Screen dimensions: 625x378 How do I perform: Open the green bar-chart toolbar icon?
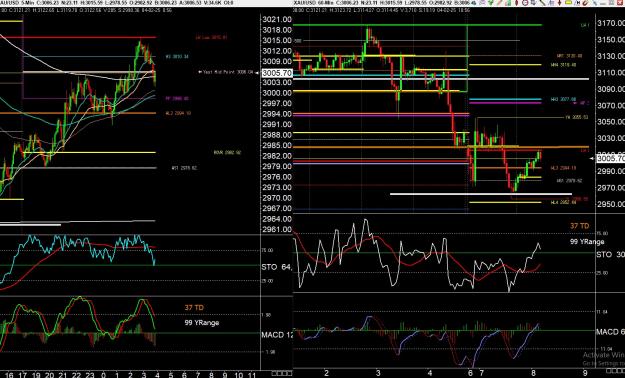click(508, 2)
